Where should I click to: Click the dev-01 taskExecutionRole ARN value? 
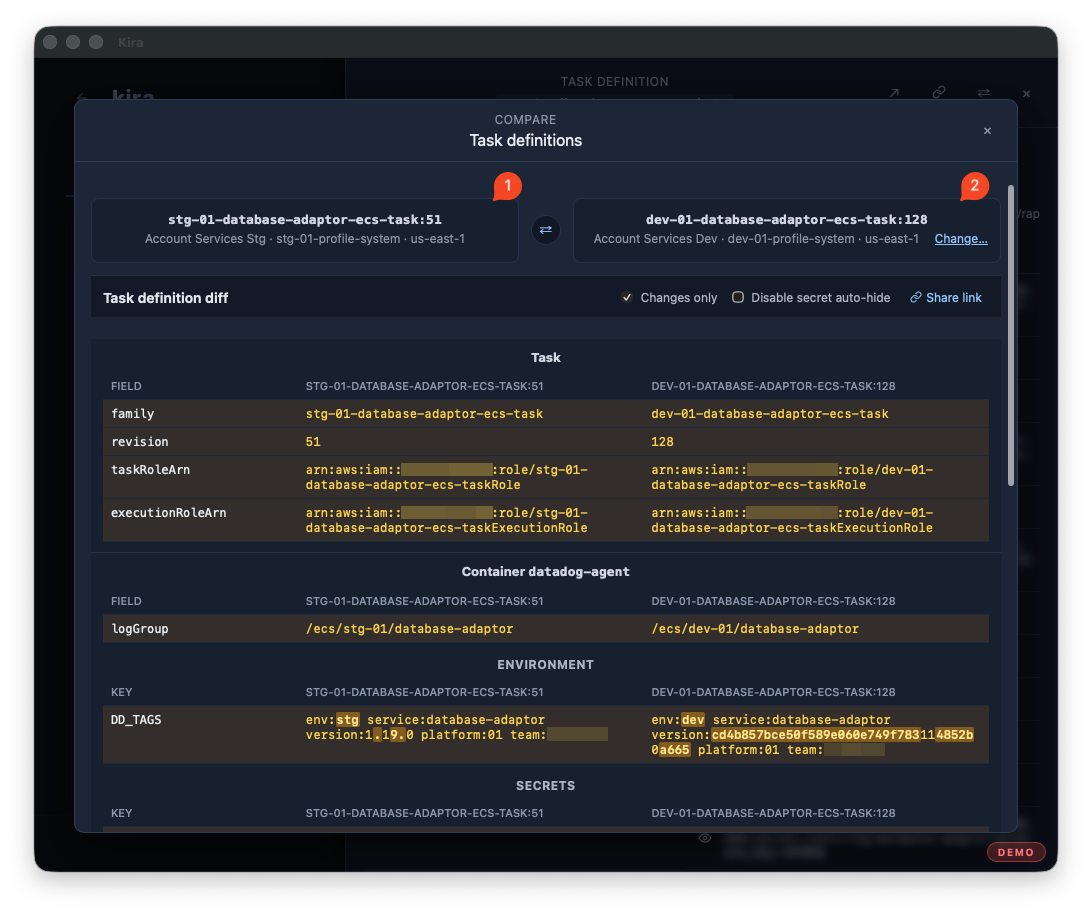[x=792, y=520]
